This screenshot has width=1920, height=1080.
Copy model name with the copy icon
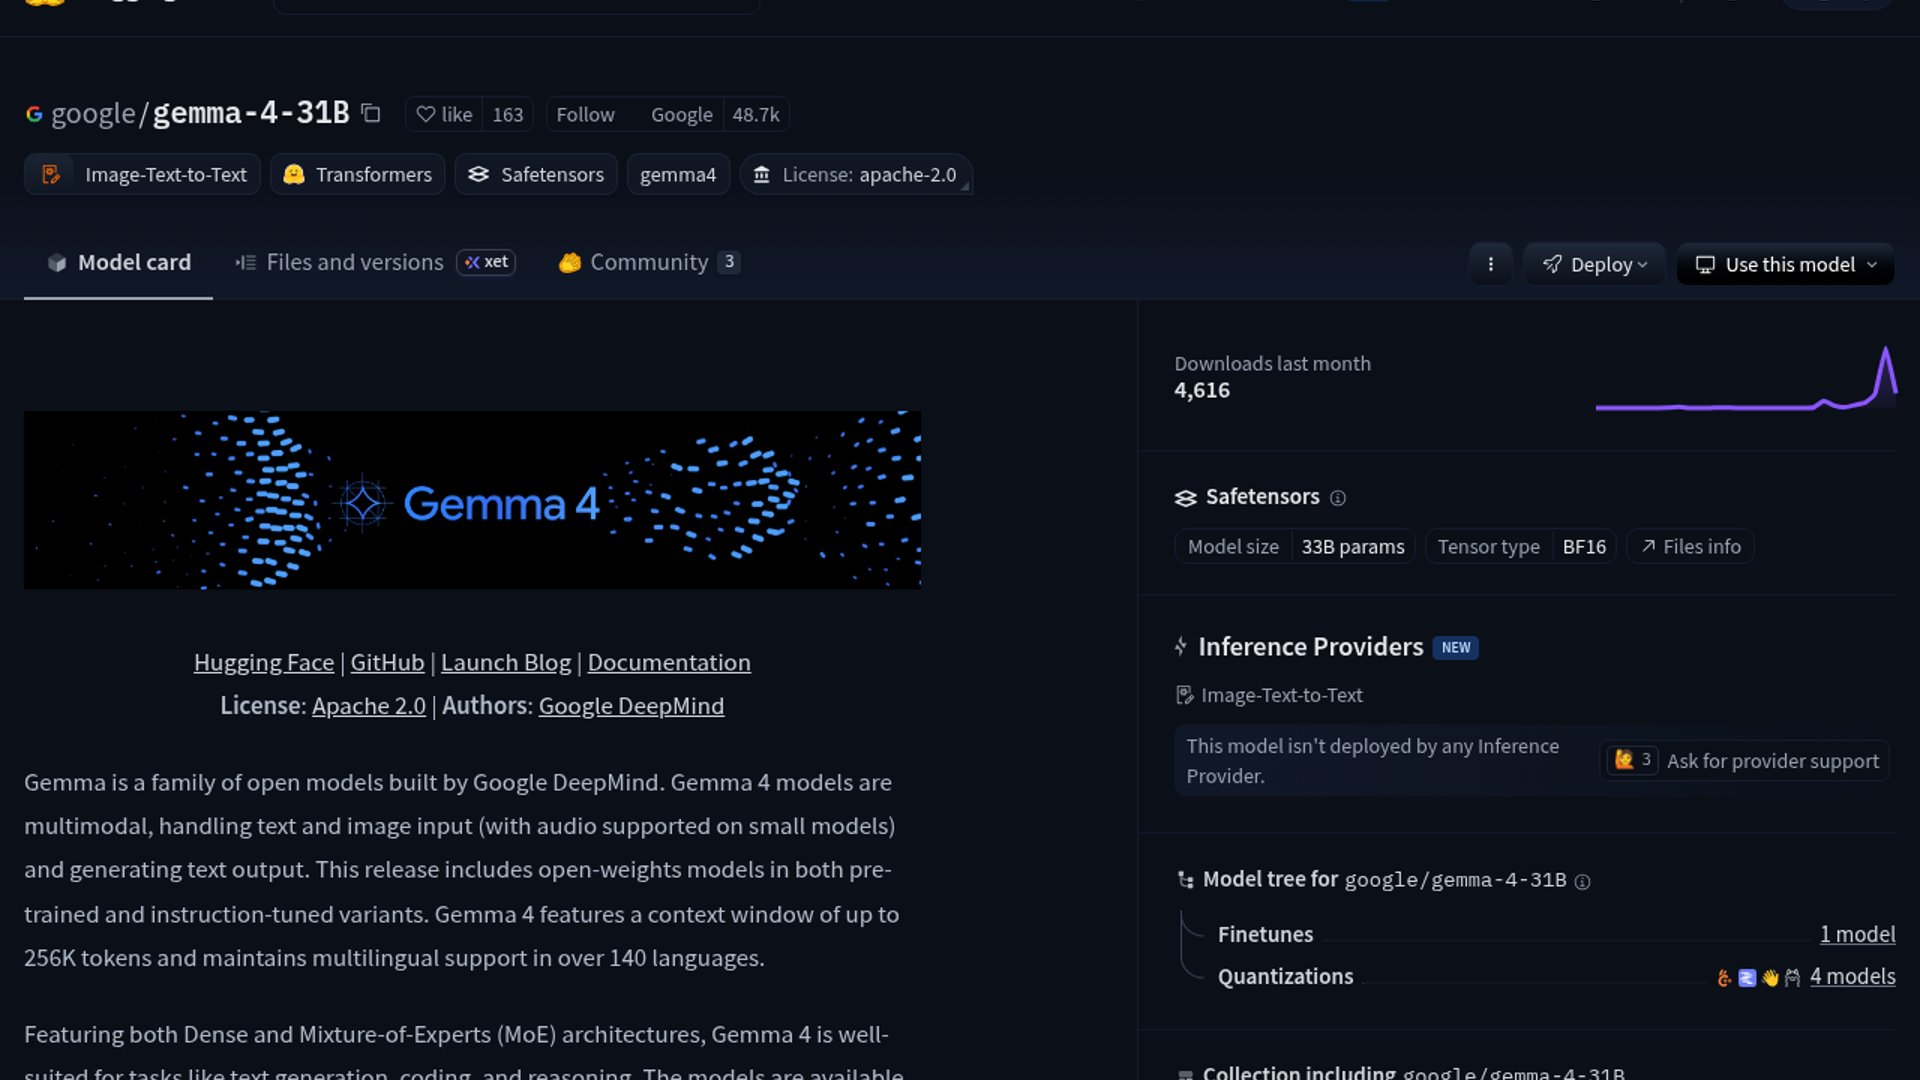pos(371,114)
